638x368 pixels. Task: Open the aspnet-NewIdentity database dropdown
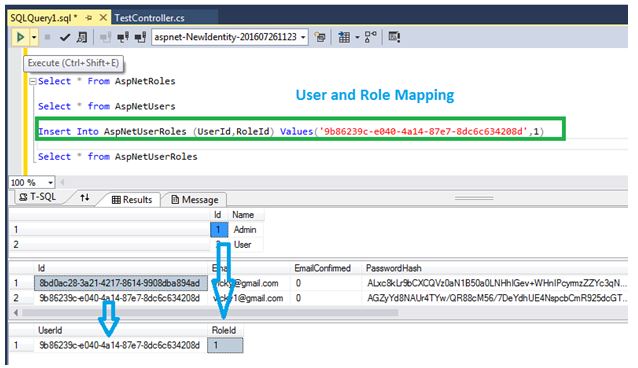(230, 37)
